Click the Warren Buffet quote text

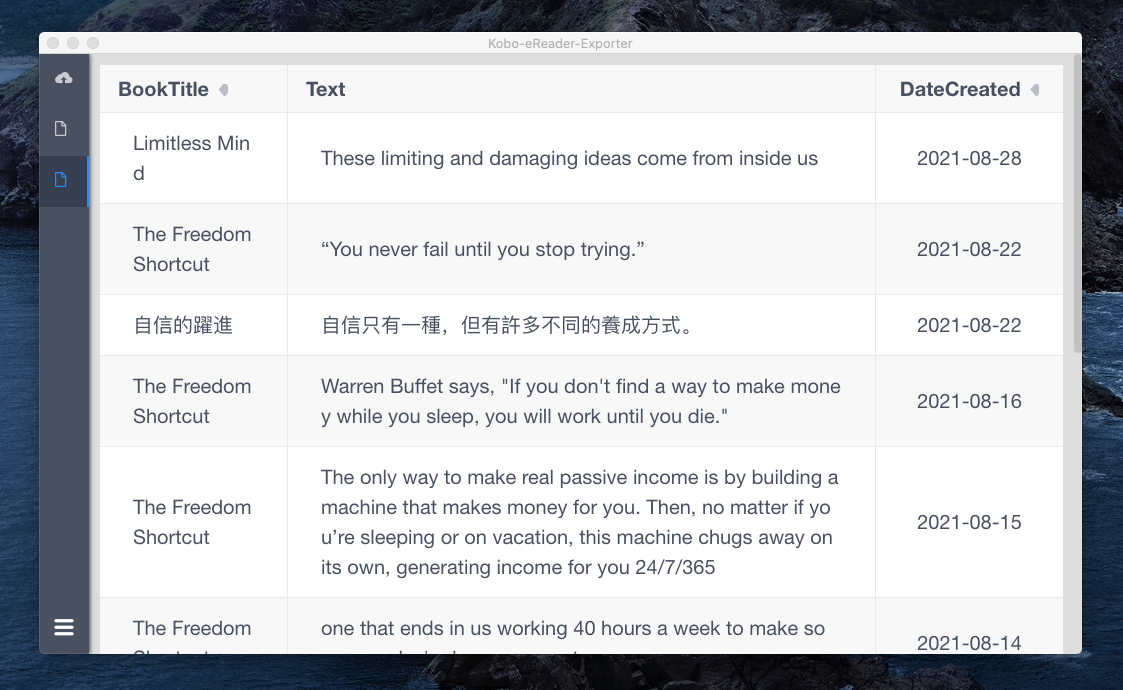(x=580, y=401)
